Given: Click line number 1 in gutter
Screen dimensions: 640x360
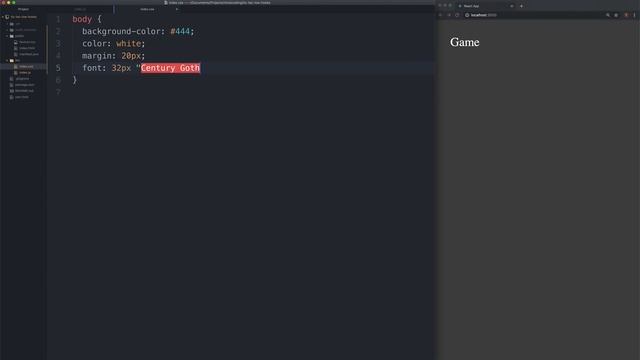Looking at the screenshot, I should point(58,19).
